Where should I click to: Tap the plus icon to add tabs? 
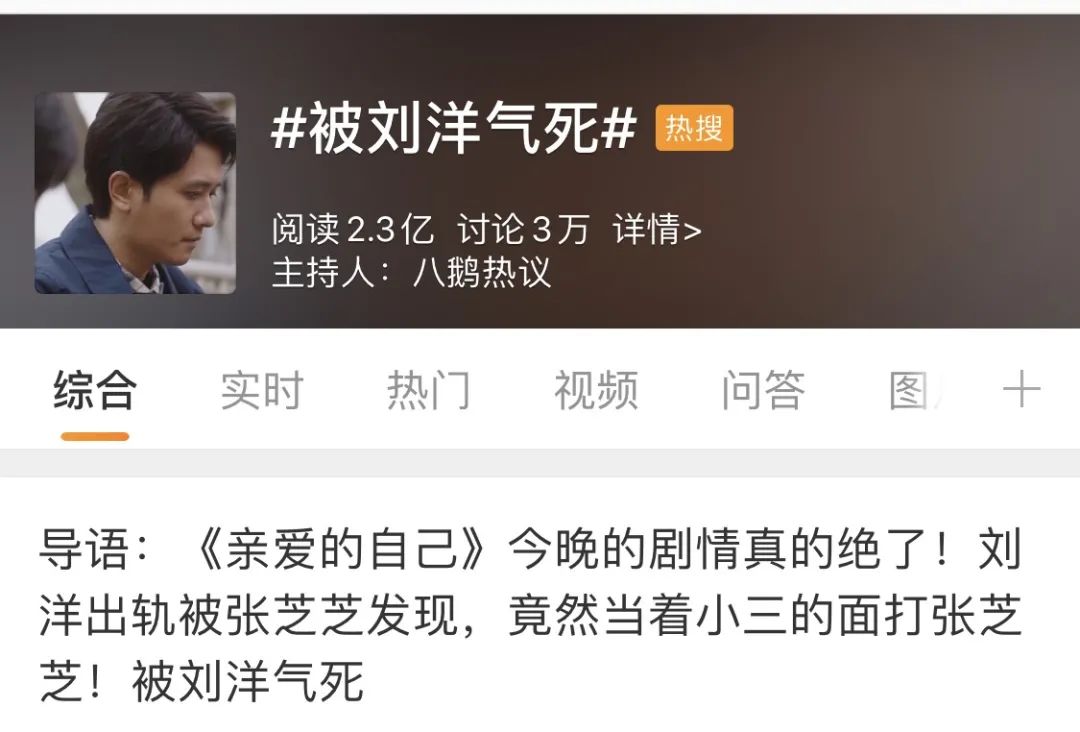tap(1021, 390)
